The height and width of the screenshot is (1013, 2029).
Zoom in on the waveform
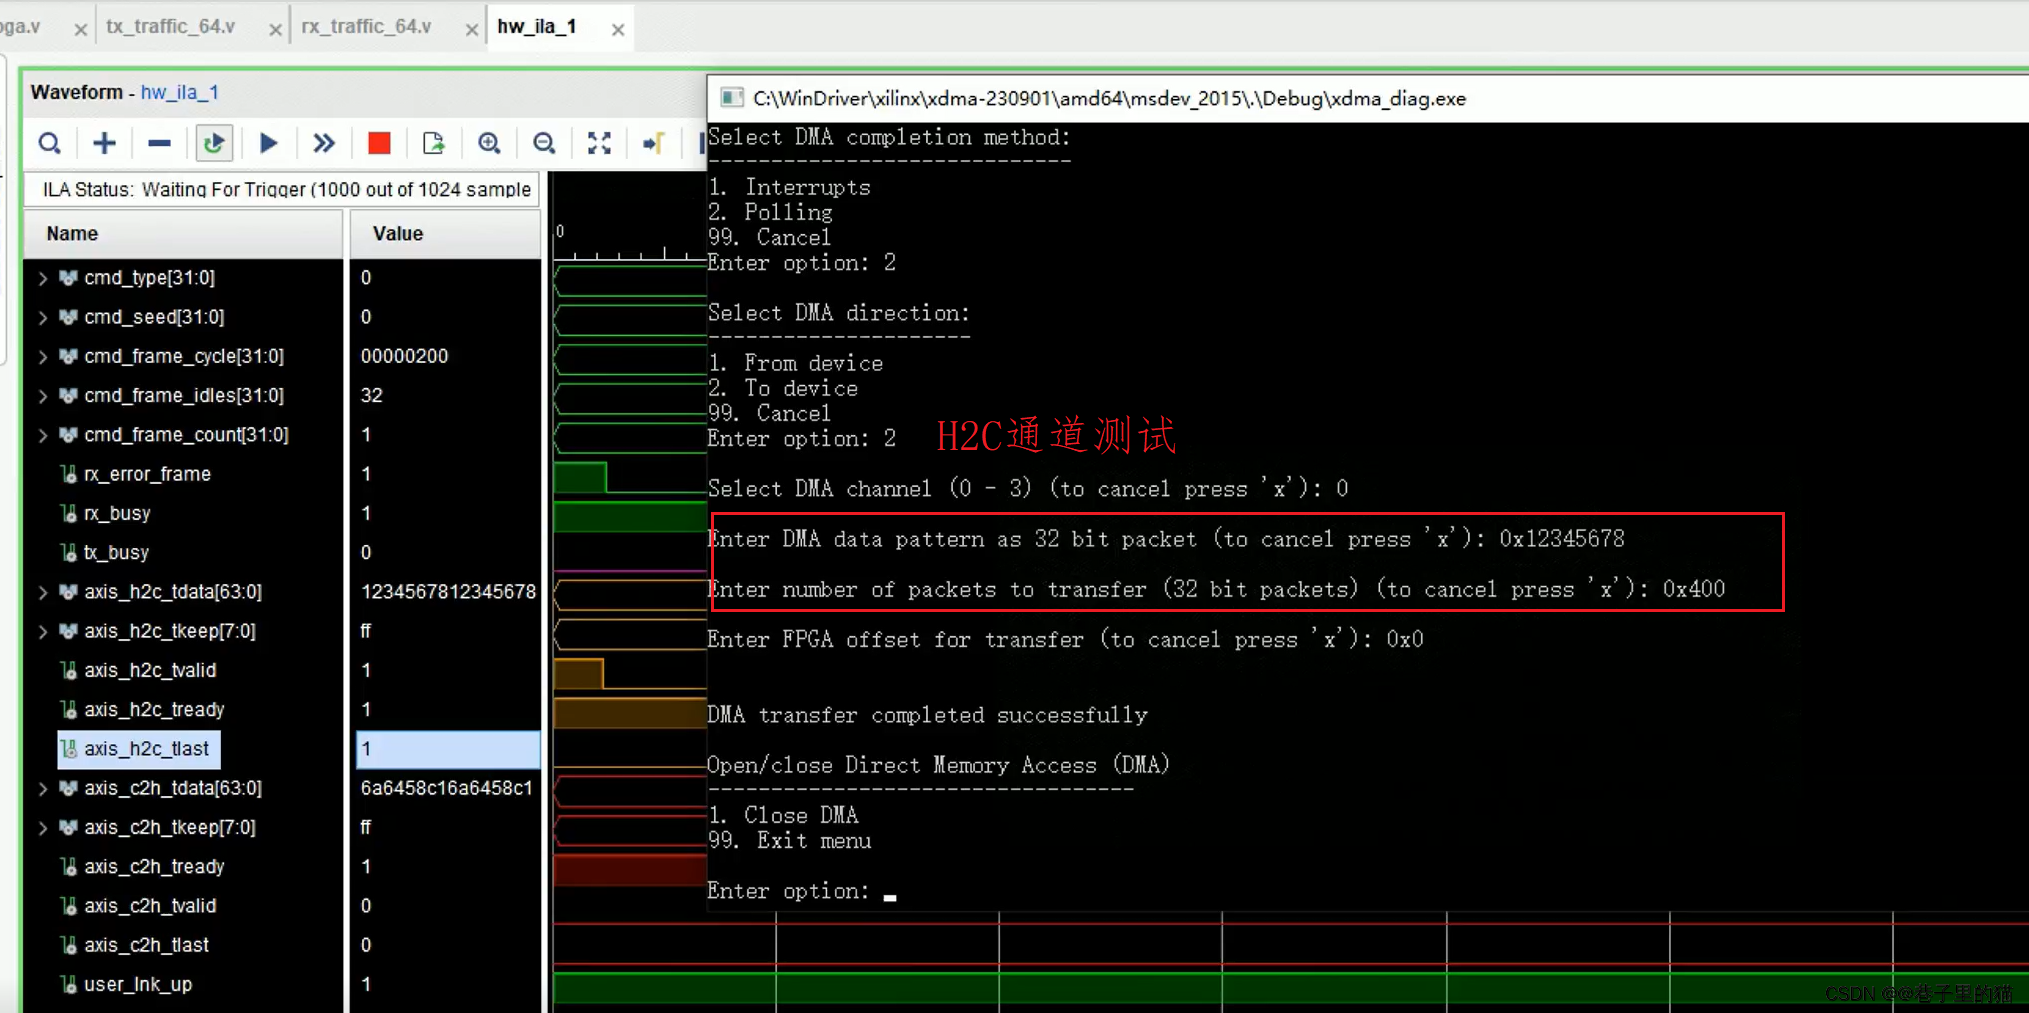tap(490, 143)
